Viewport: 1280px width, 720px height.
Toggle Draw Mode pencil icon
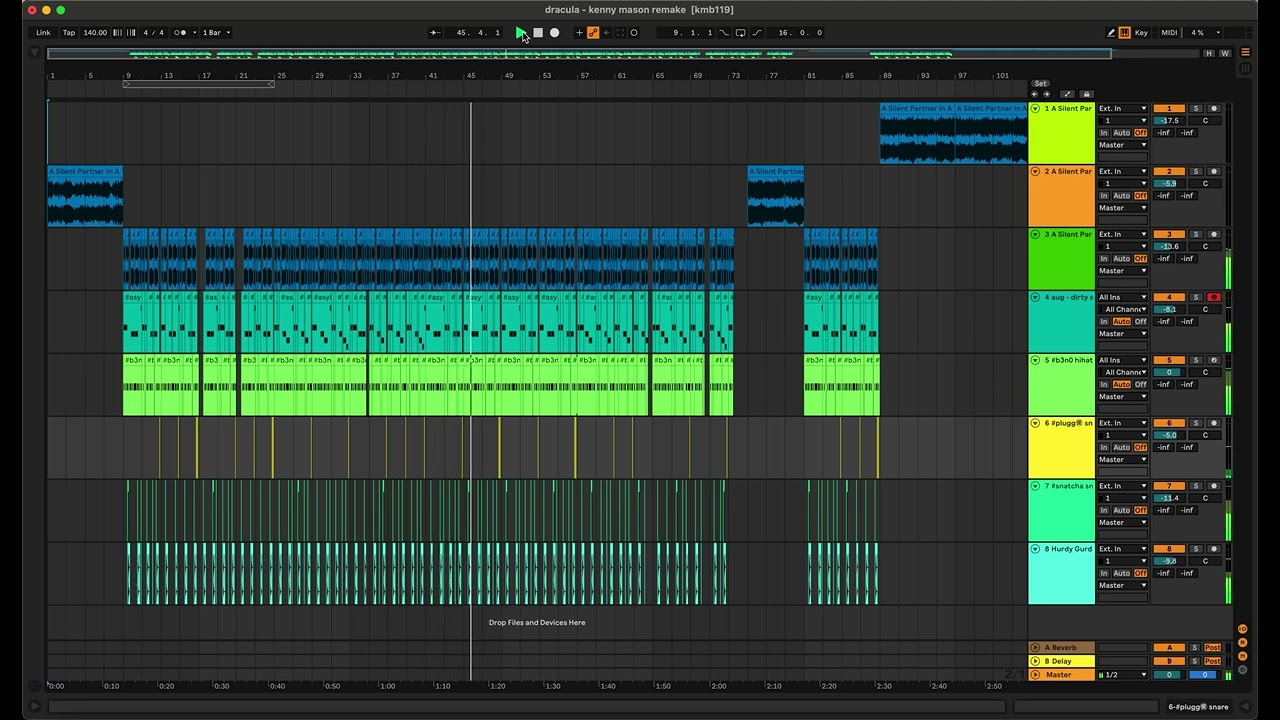tap(1111, 33)
